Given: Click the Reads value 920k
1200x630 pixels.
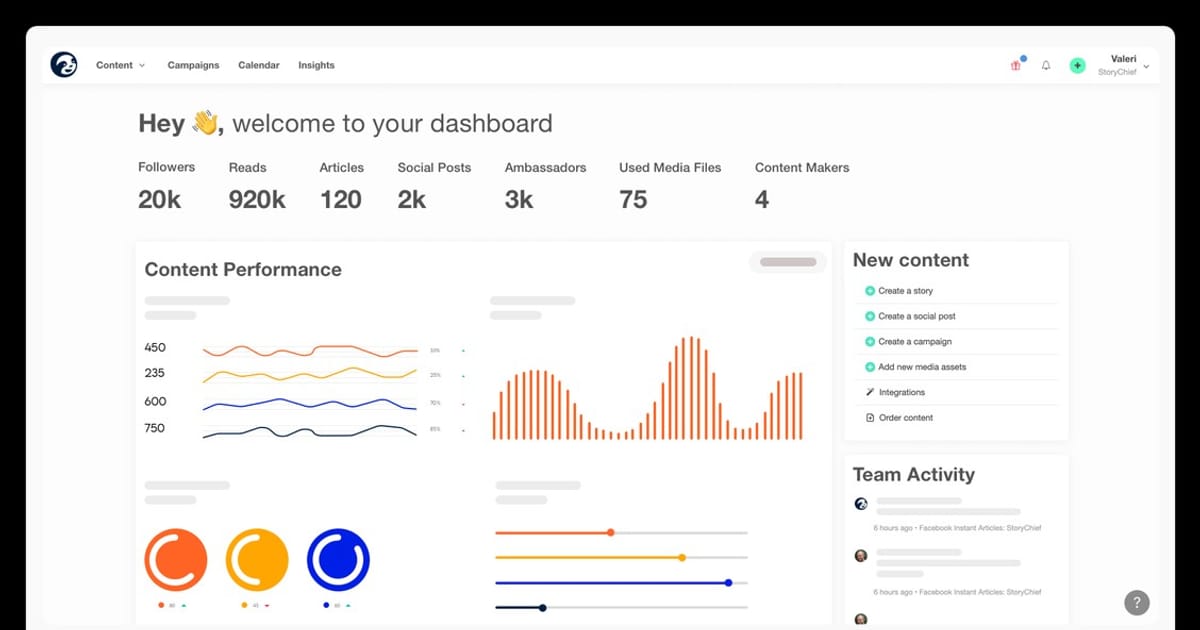Looking at the screenshot, I should pos(257,200).
